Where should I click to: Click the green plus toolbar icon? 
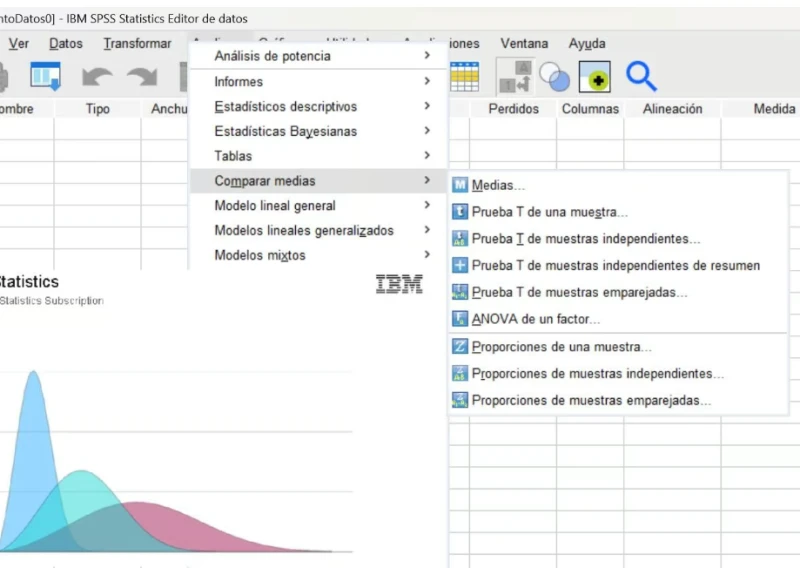click(x=594, y=77)
